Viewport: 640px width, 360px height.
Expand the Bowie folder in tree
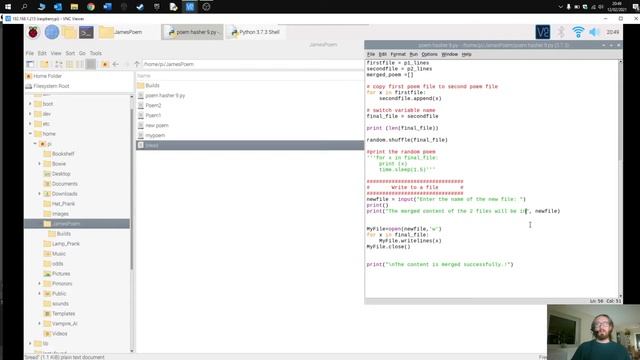(x=40, y=164)
